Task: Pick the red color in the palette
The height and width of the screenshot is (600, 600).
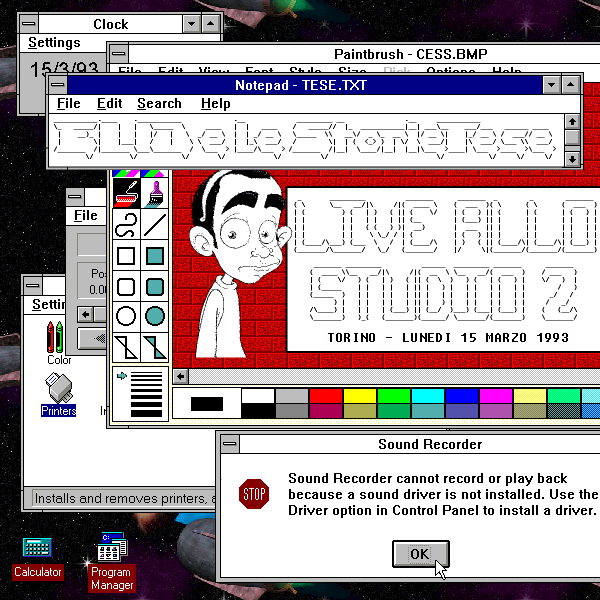Action: tap(326, 396)
